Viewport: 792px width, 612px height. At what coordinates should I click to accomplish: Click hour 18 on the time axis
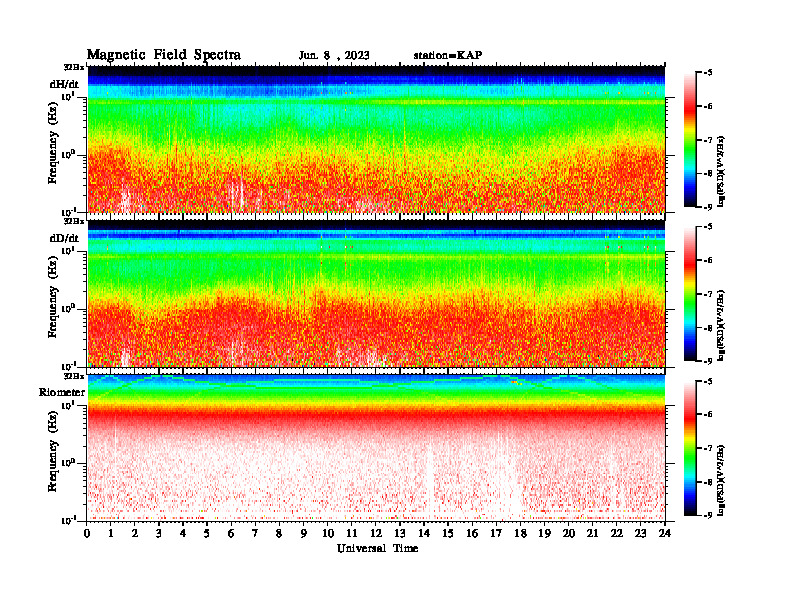(520, 534)
